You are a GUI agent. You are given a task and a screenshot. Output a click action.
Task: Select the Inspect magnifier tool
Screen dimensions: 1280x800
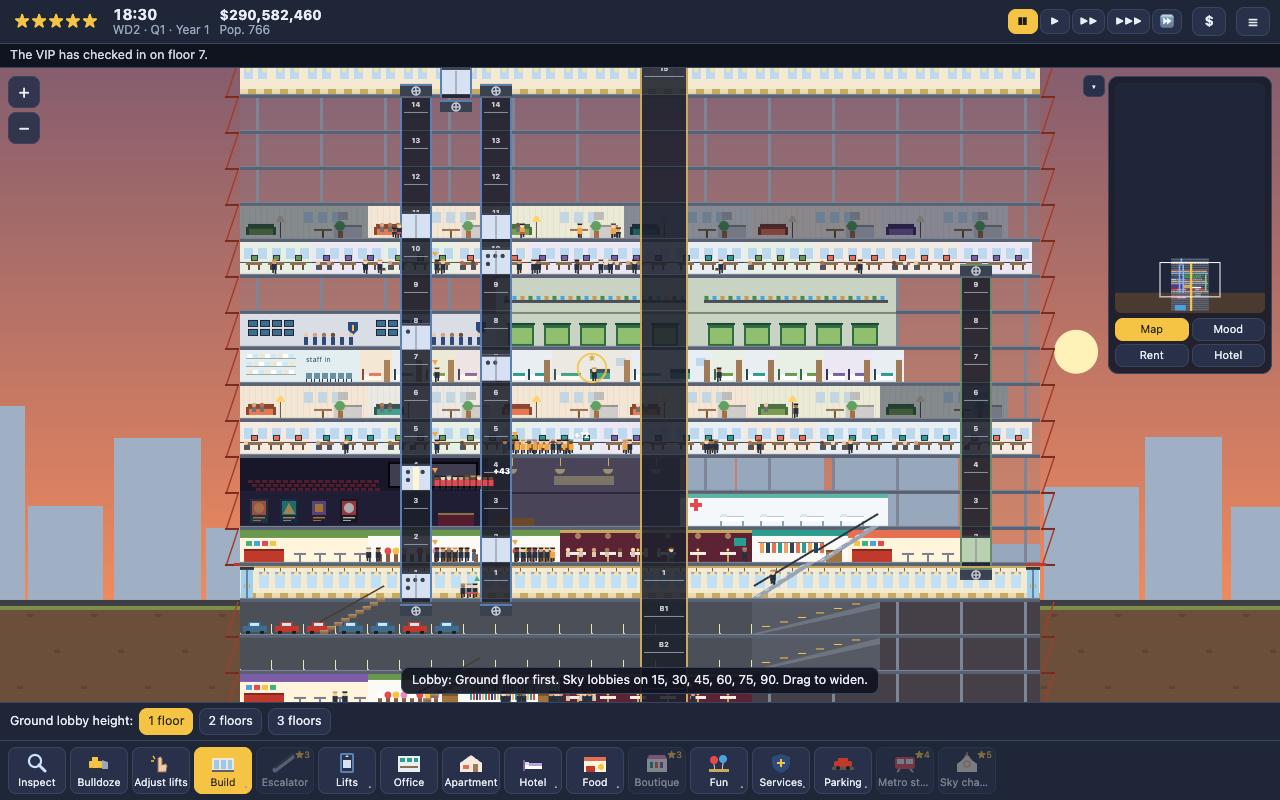tap(37, 770)
